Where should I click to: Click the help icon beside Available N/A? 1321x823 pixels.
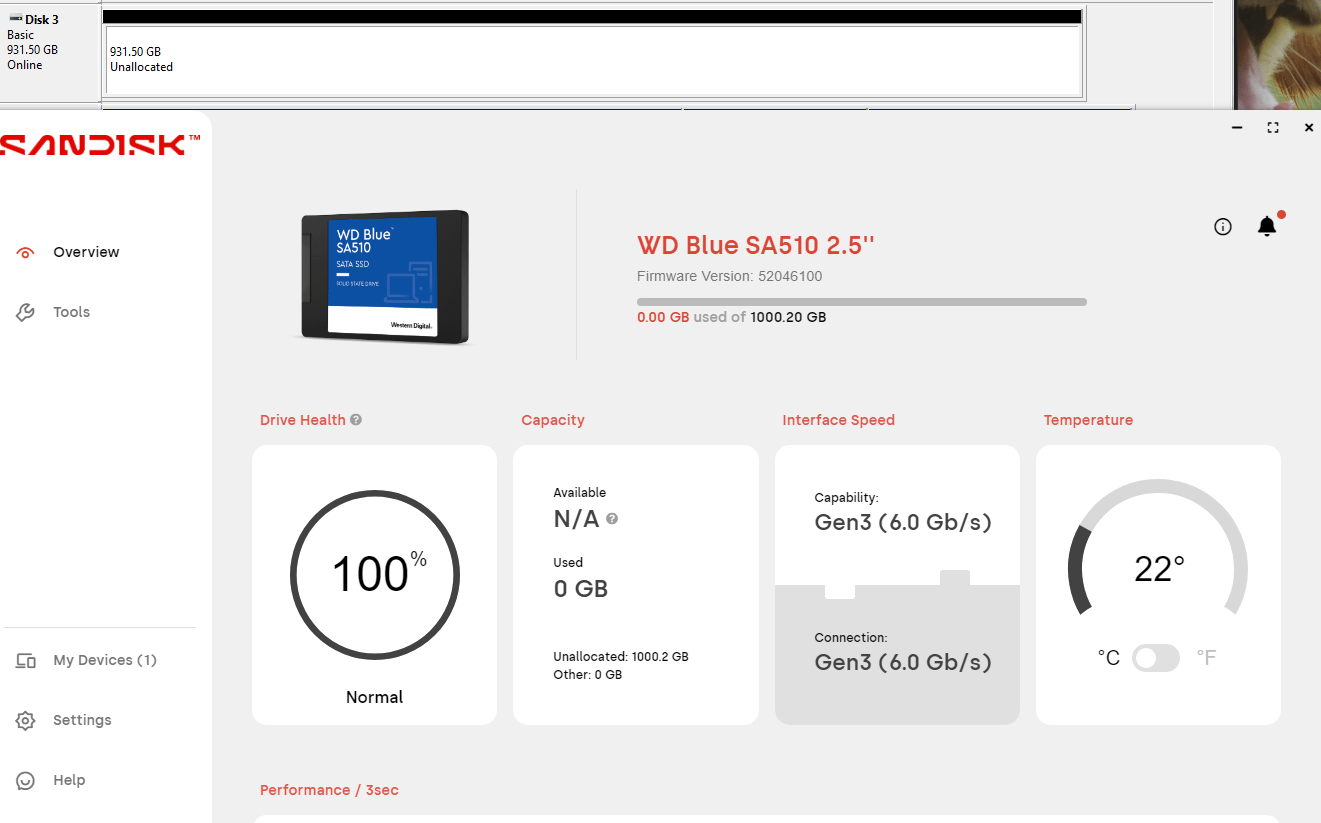[612, 519]
